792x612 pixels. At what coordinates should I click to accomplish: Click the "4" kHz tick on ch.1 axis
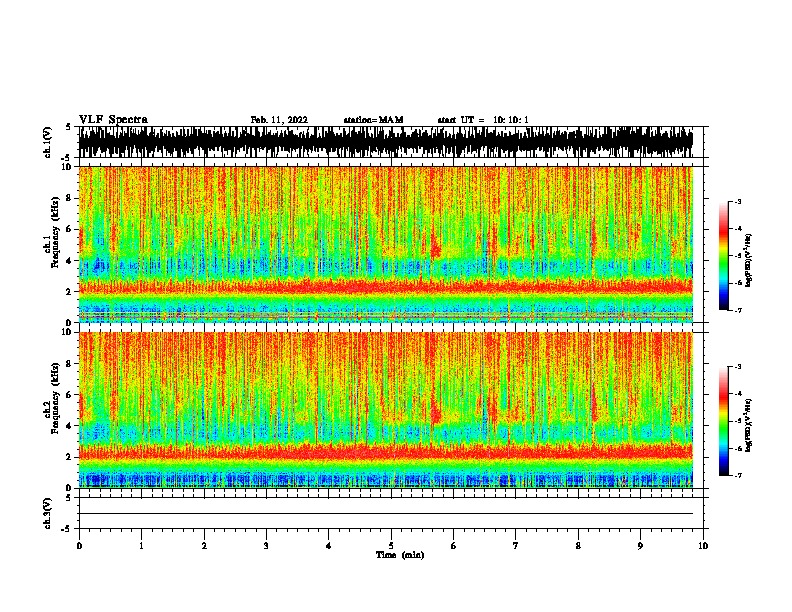click(x=70, y=261)
